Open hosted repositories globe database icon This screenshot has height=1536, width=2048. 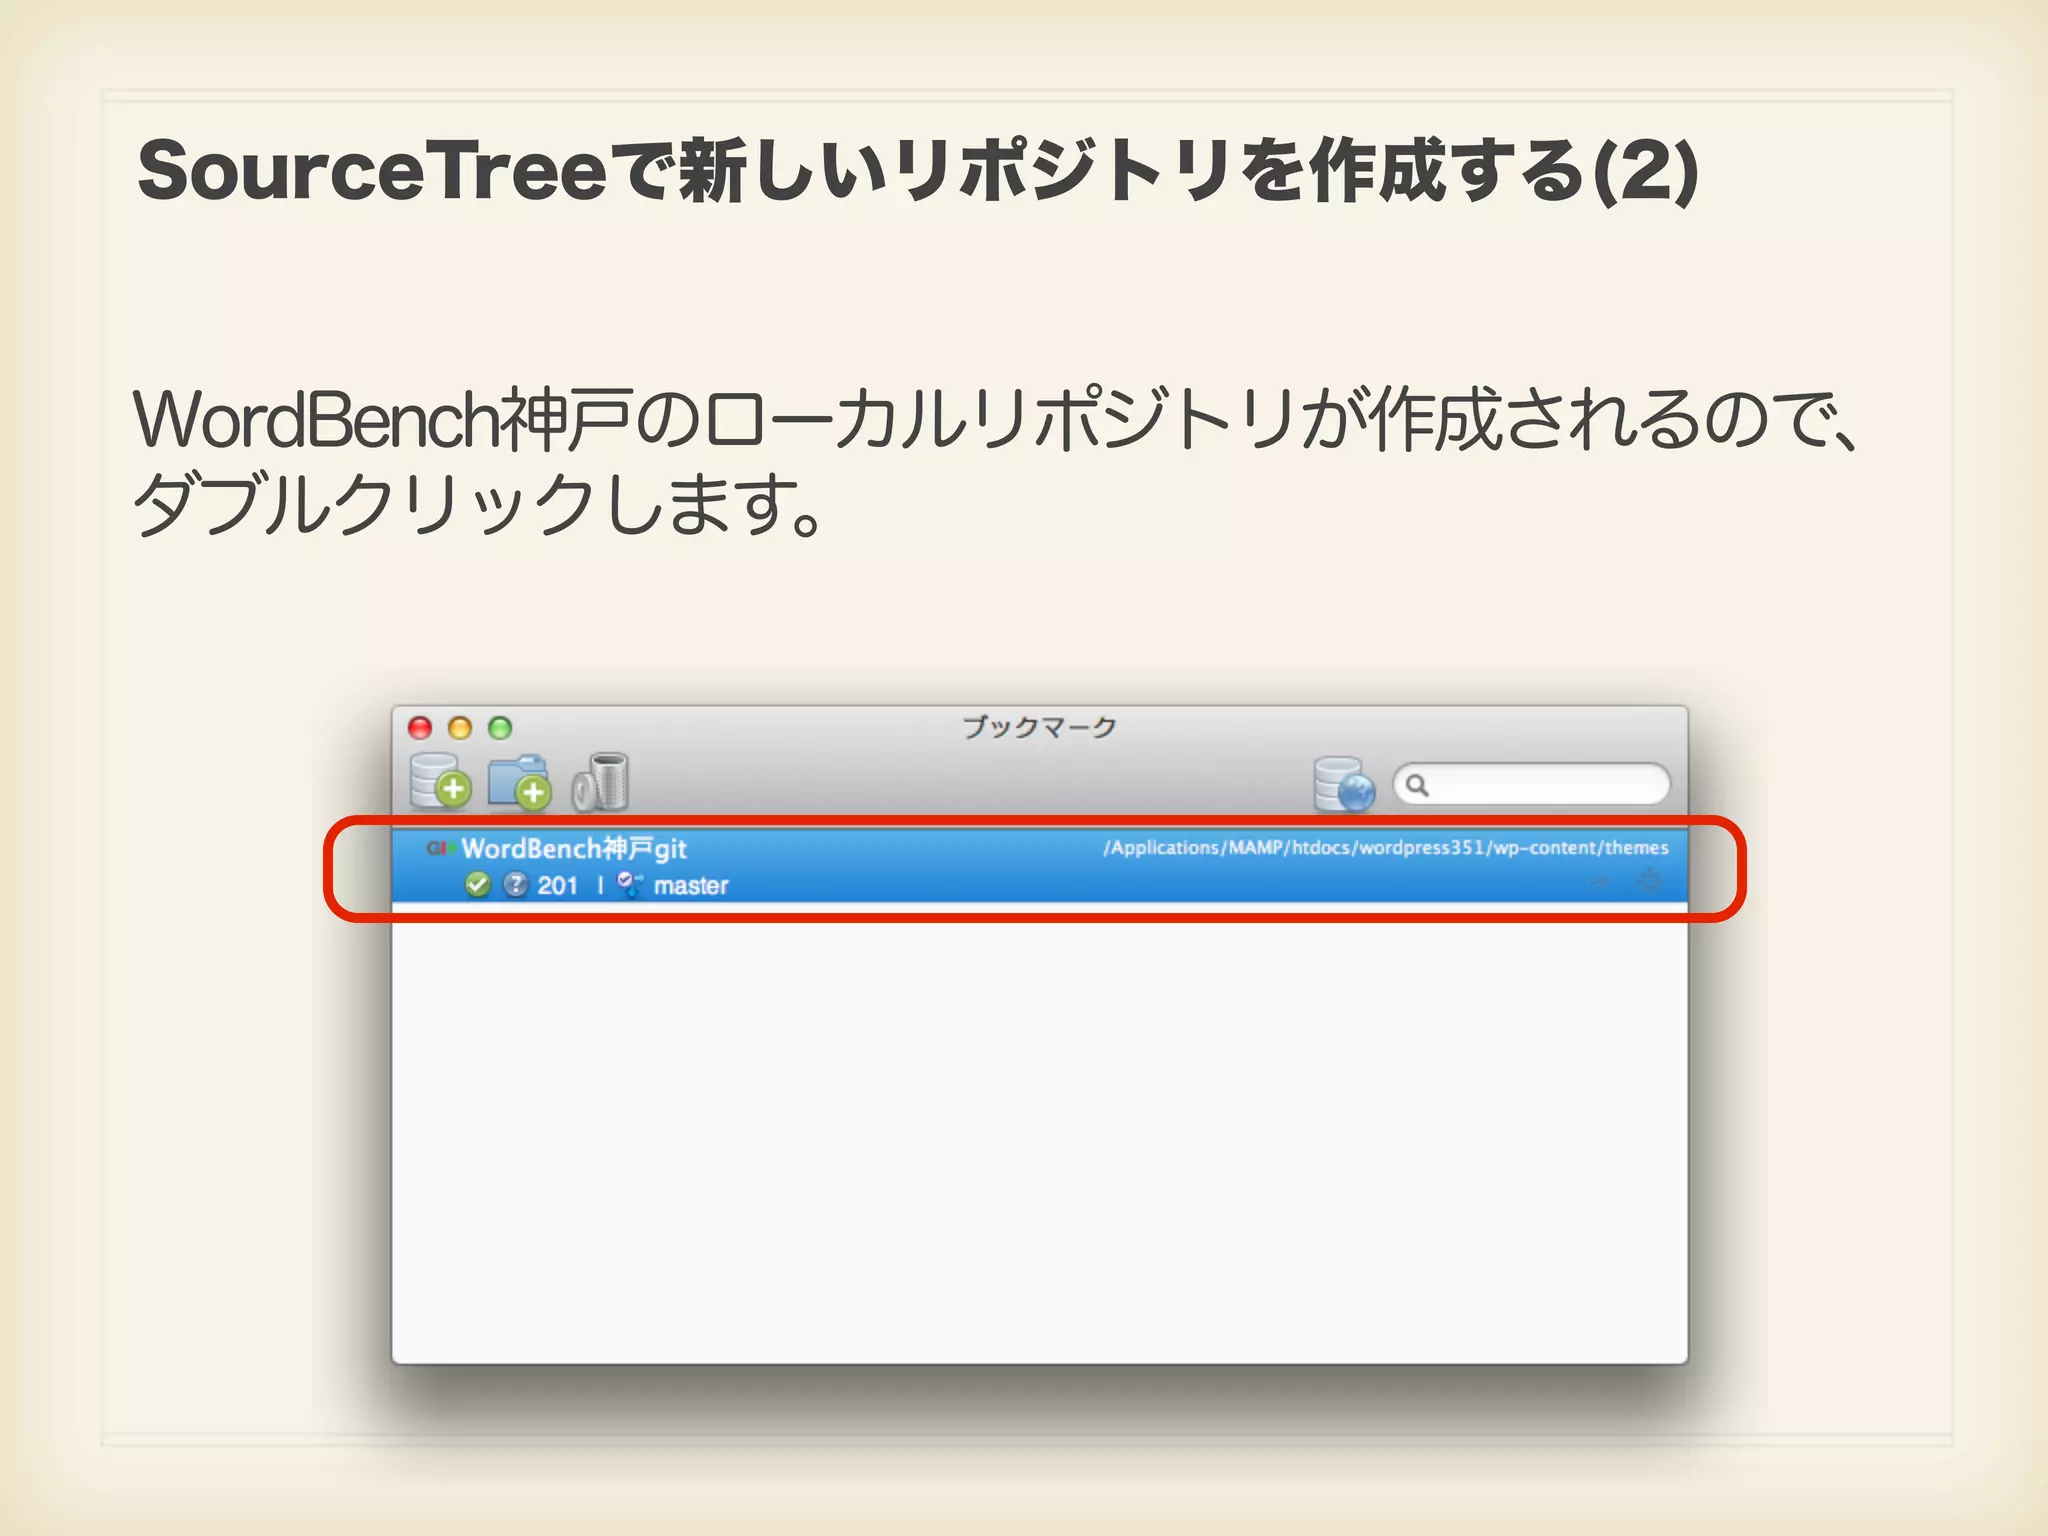click(x=1343, y=784)
